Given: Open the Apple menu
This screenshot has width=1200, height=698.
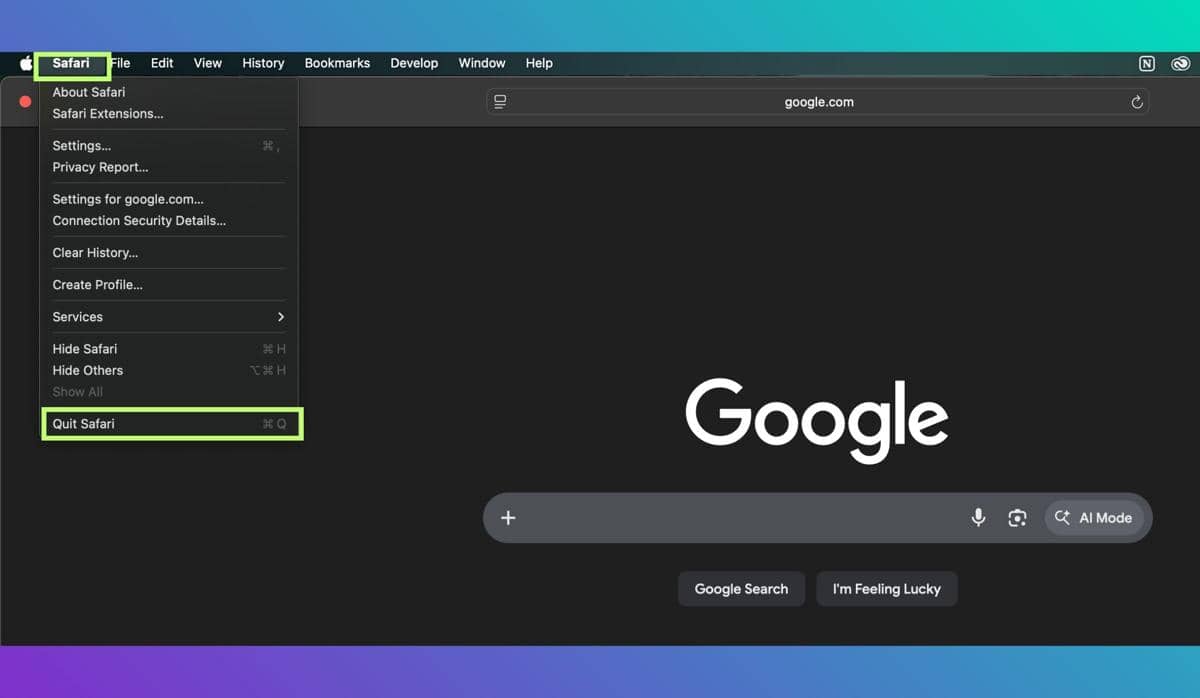Looking at the screenshot, I should (24, 63).
